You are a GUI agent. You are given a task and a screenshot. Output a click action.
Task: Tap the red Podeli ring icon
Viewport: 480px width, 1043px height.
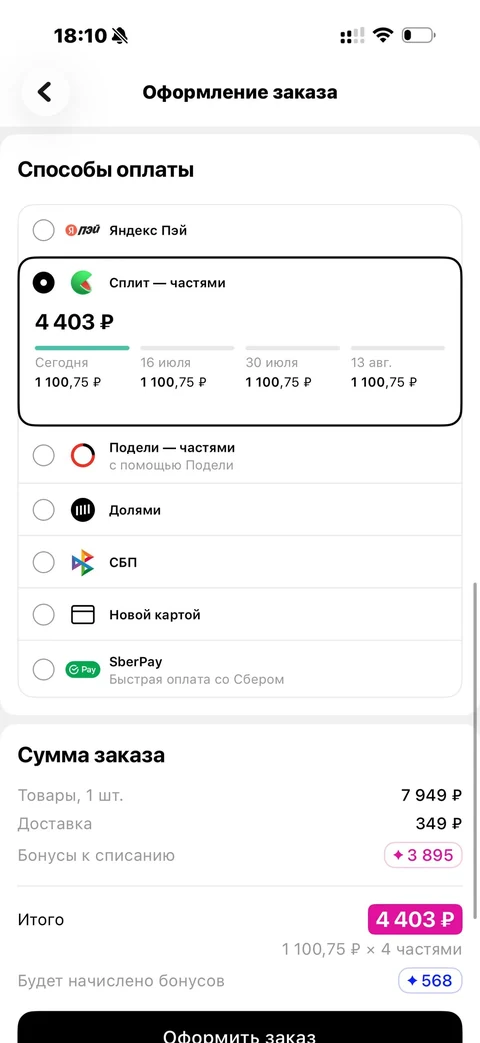click(83, 456)
